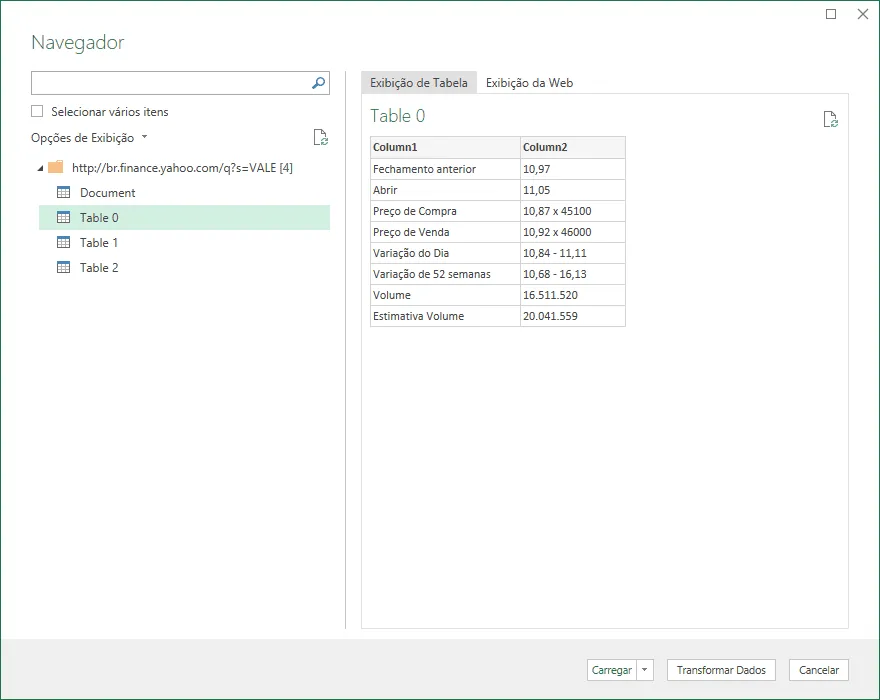Select the Column2 header cell
Screen dimensions: 880x700
click(572, 147)
